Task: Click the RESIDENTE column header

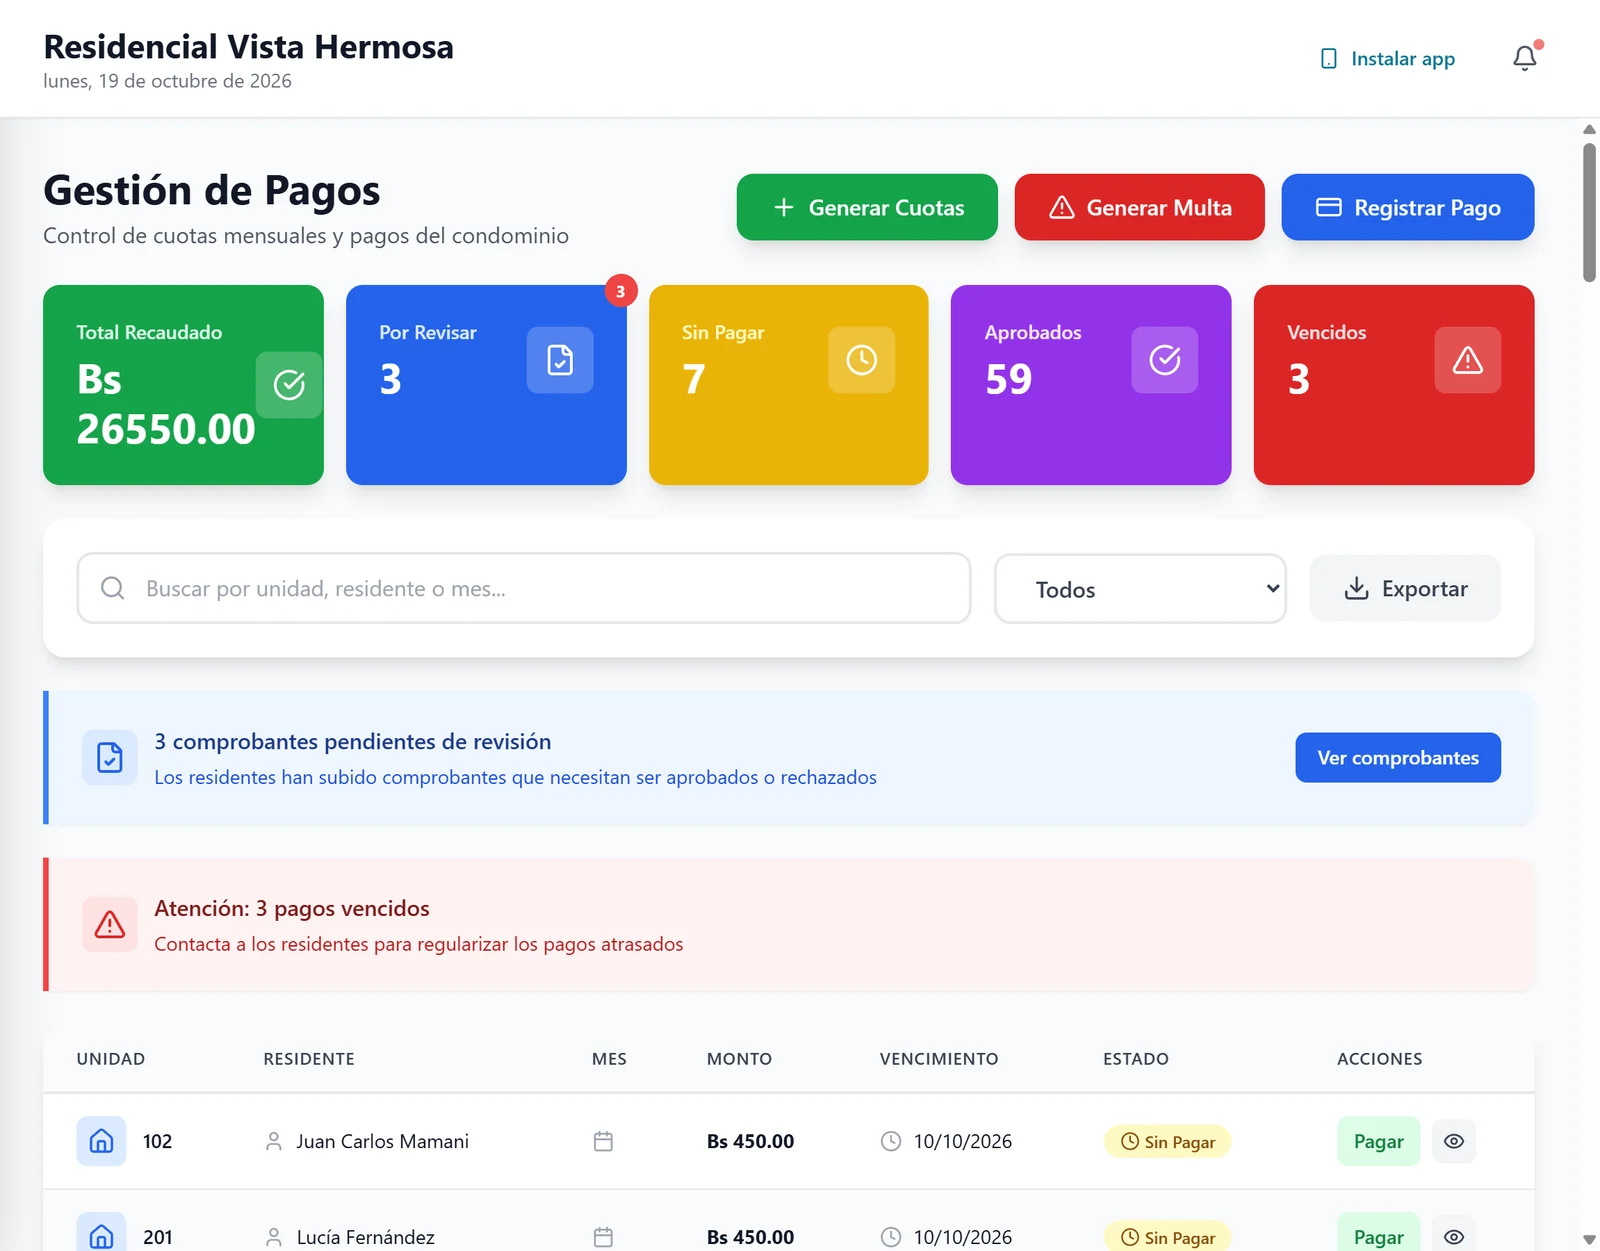Action: coord(309,1059)
